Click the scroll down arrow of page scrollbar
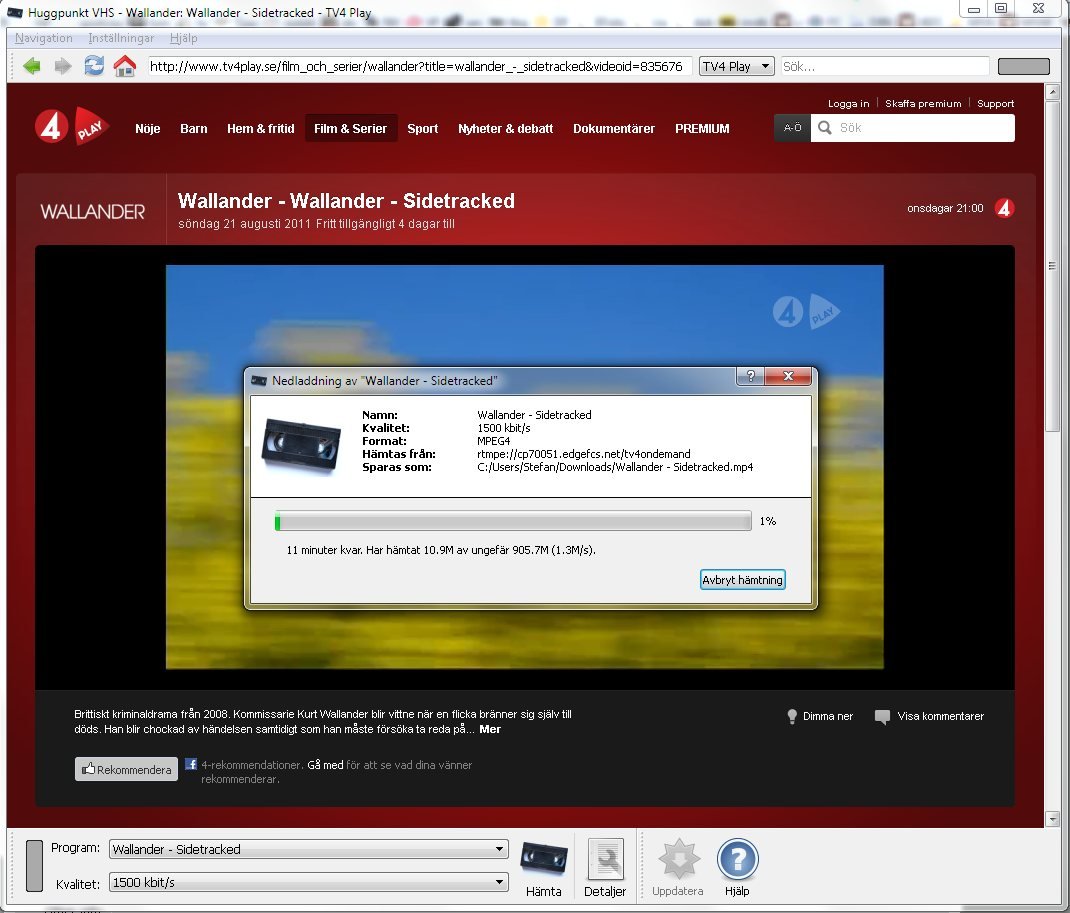 click(x=1052, y=819)
